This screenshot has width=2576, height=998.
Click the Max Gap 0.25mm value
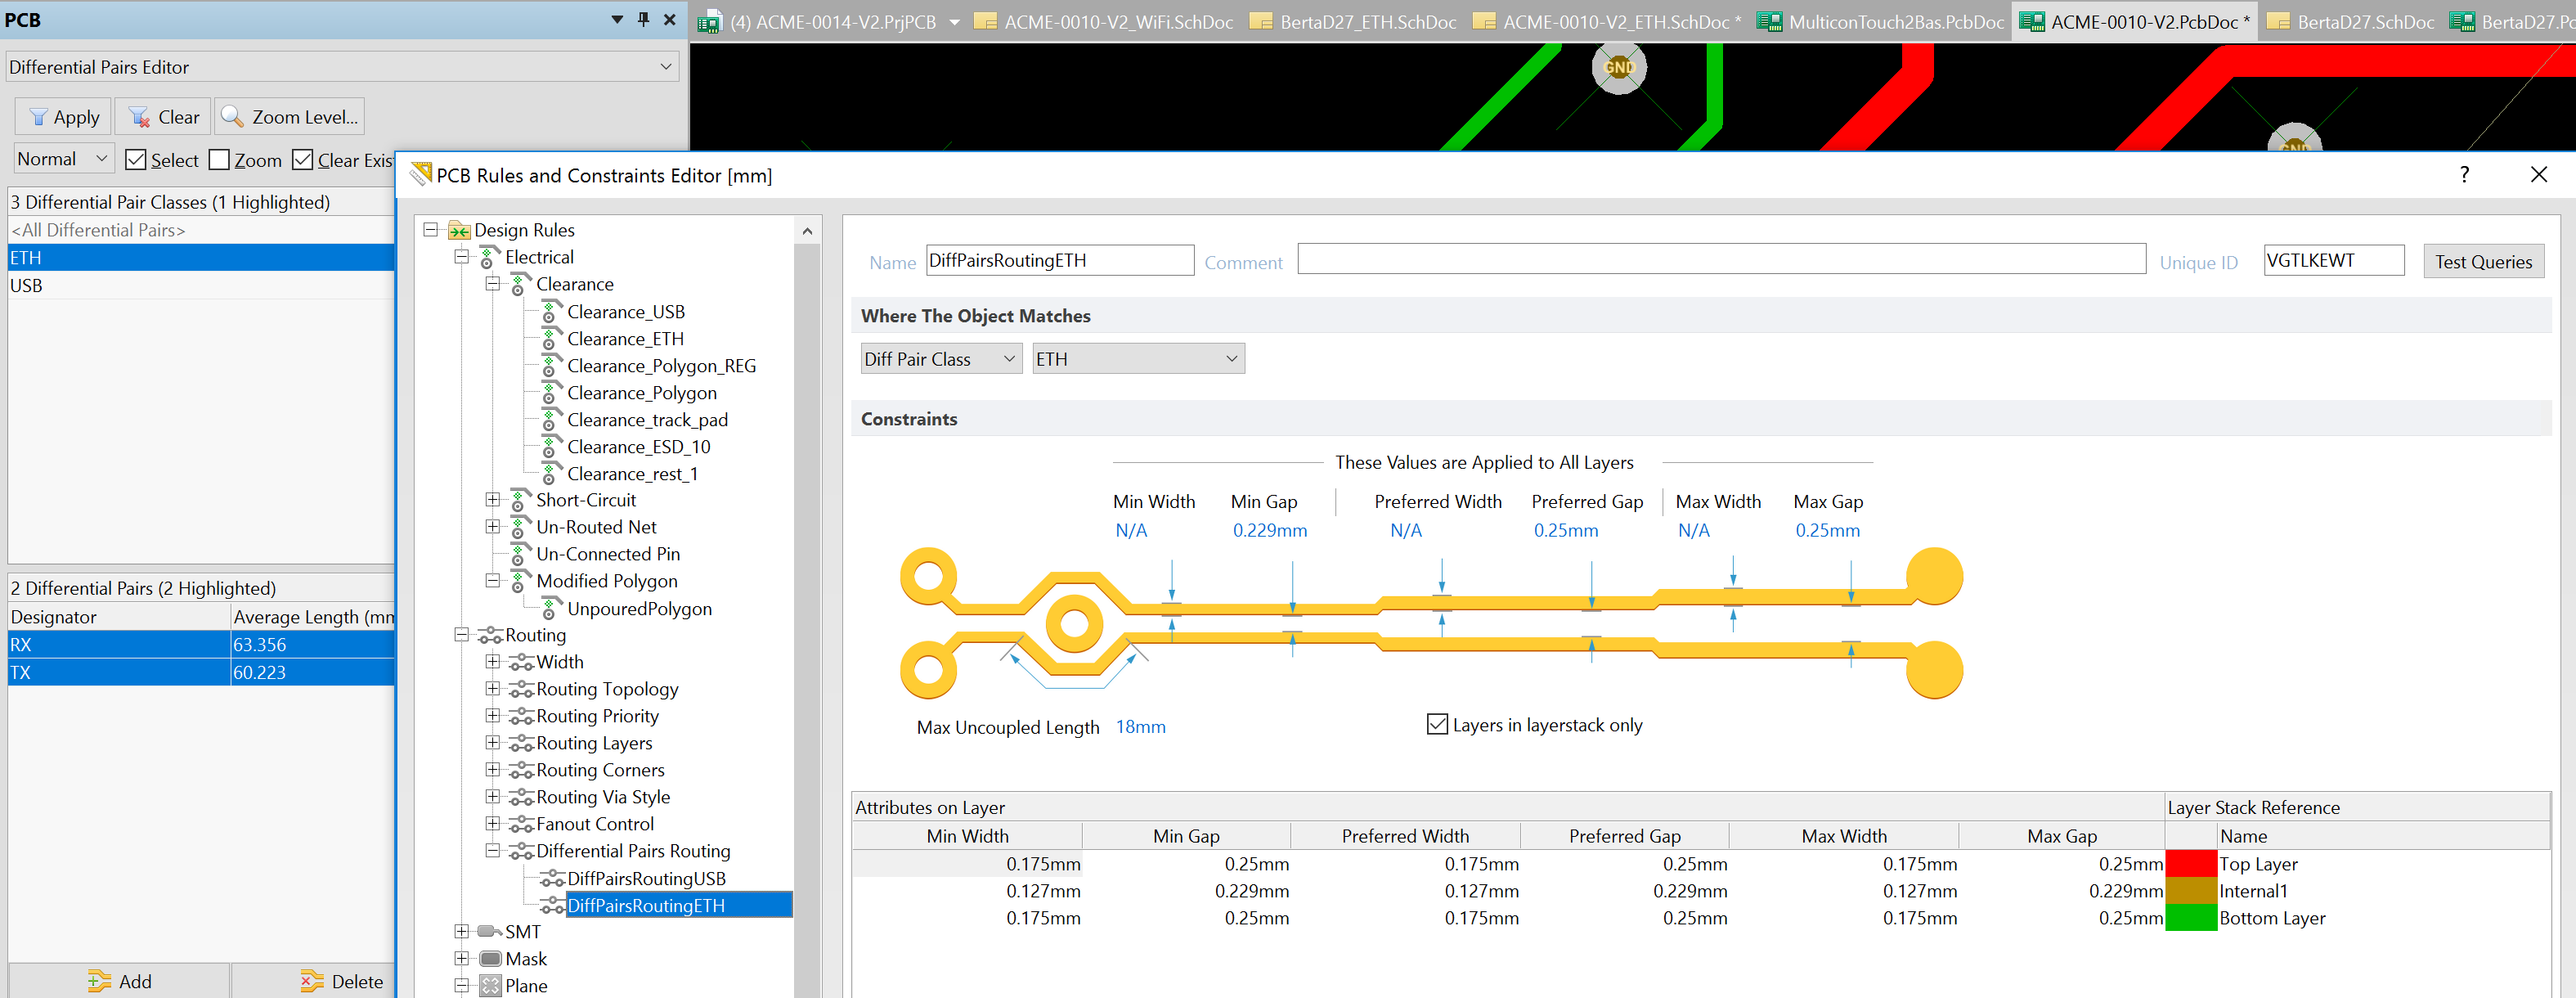tap(1827, 530)
